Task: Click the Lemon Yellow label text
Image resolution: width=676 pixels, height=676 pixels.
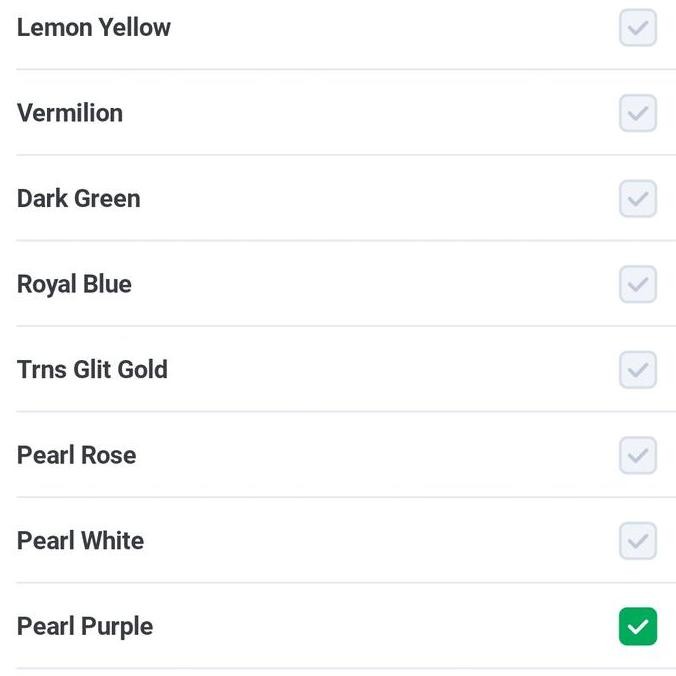Action: coord(94,28)
